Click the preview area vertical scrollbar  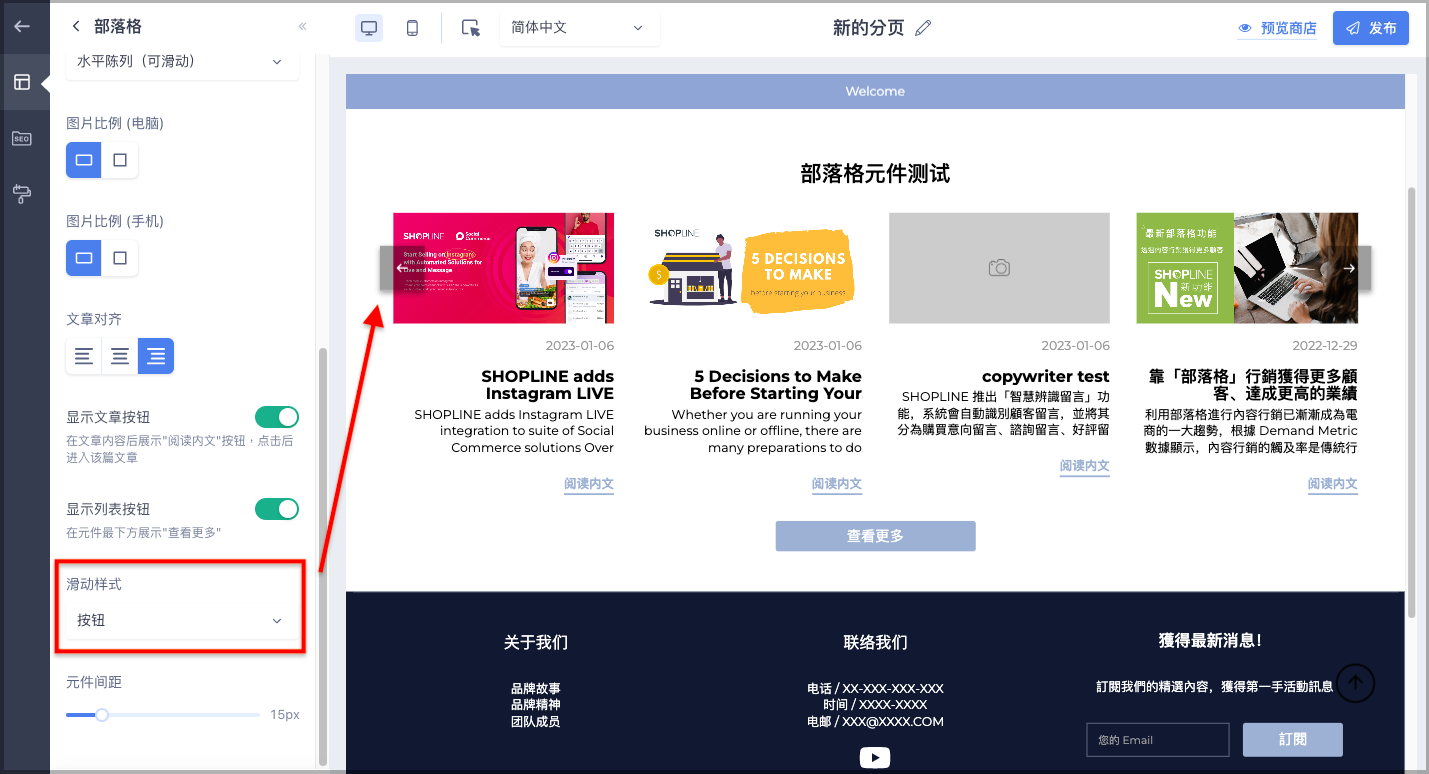click(1412, 400)
